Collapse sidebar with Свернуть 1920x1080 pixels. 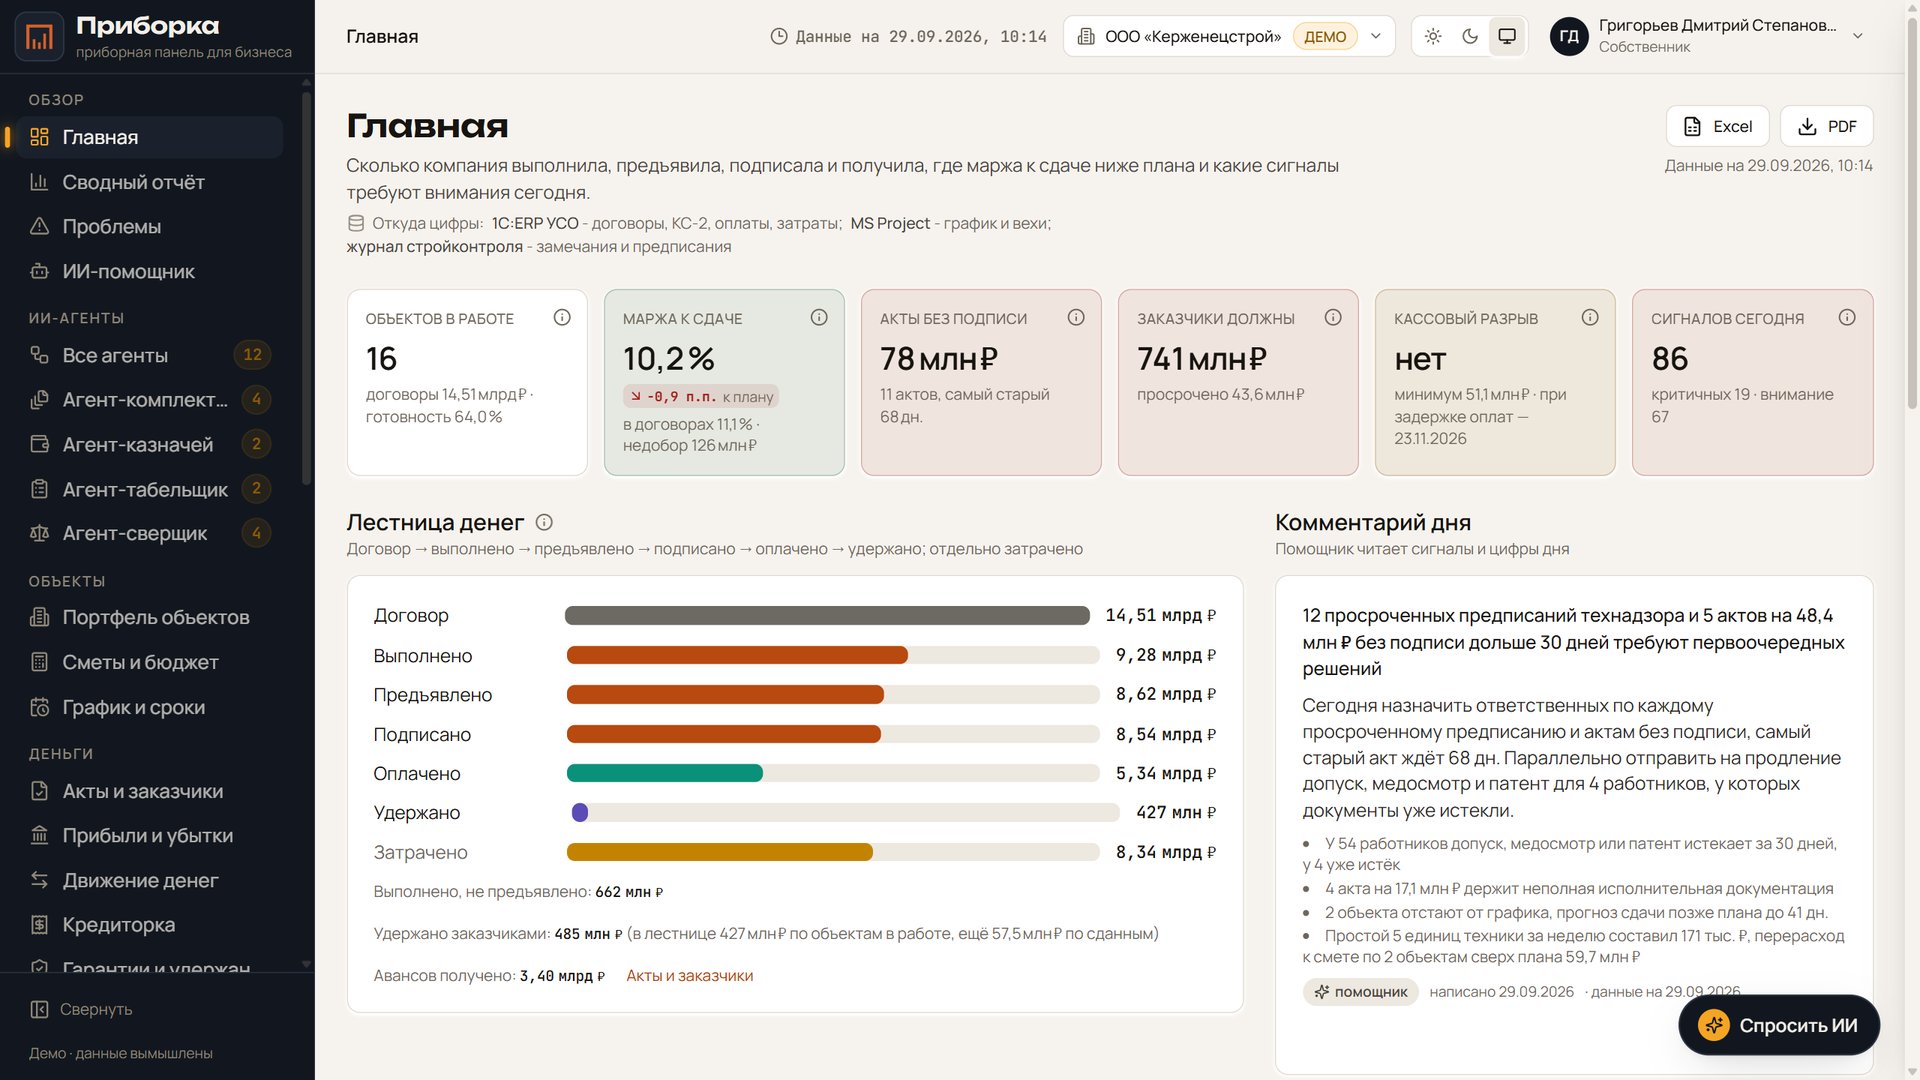(81, 1009)
